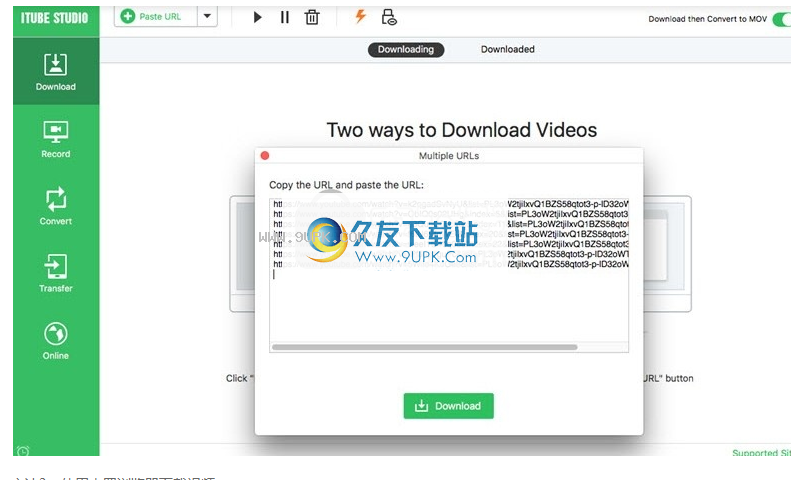Open the Supported Sites link

761,453
